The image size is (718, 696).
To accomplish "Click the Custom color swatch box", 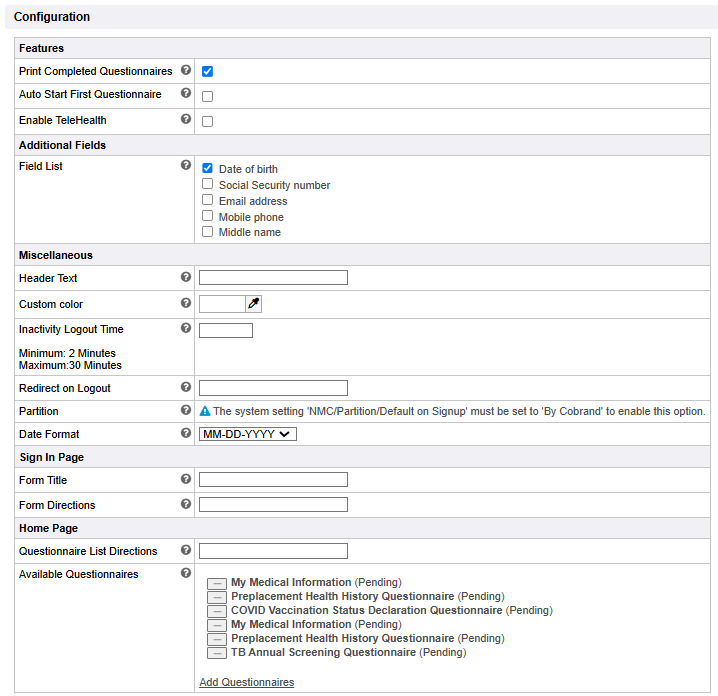I will pyautogui.click(x=222, y=304).
